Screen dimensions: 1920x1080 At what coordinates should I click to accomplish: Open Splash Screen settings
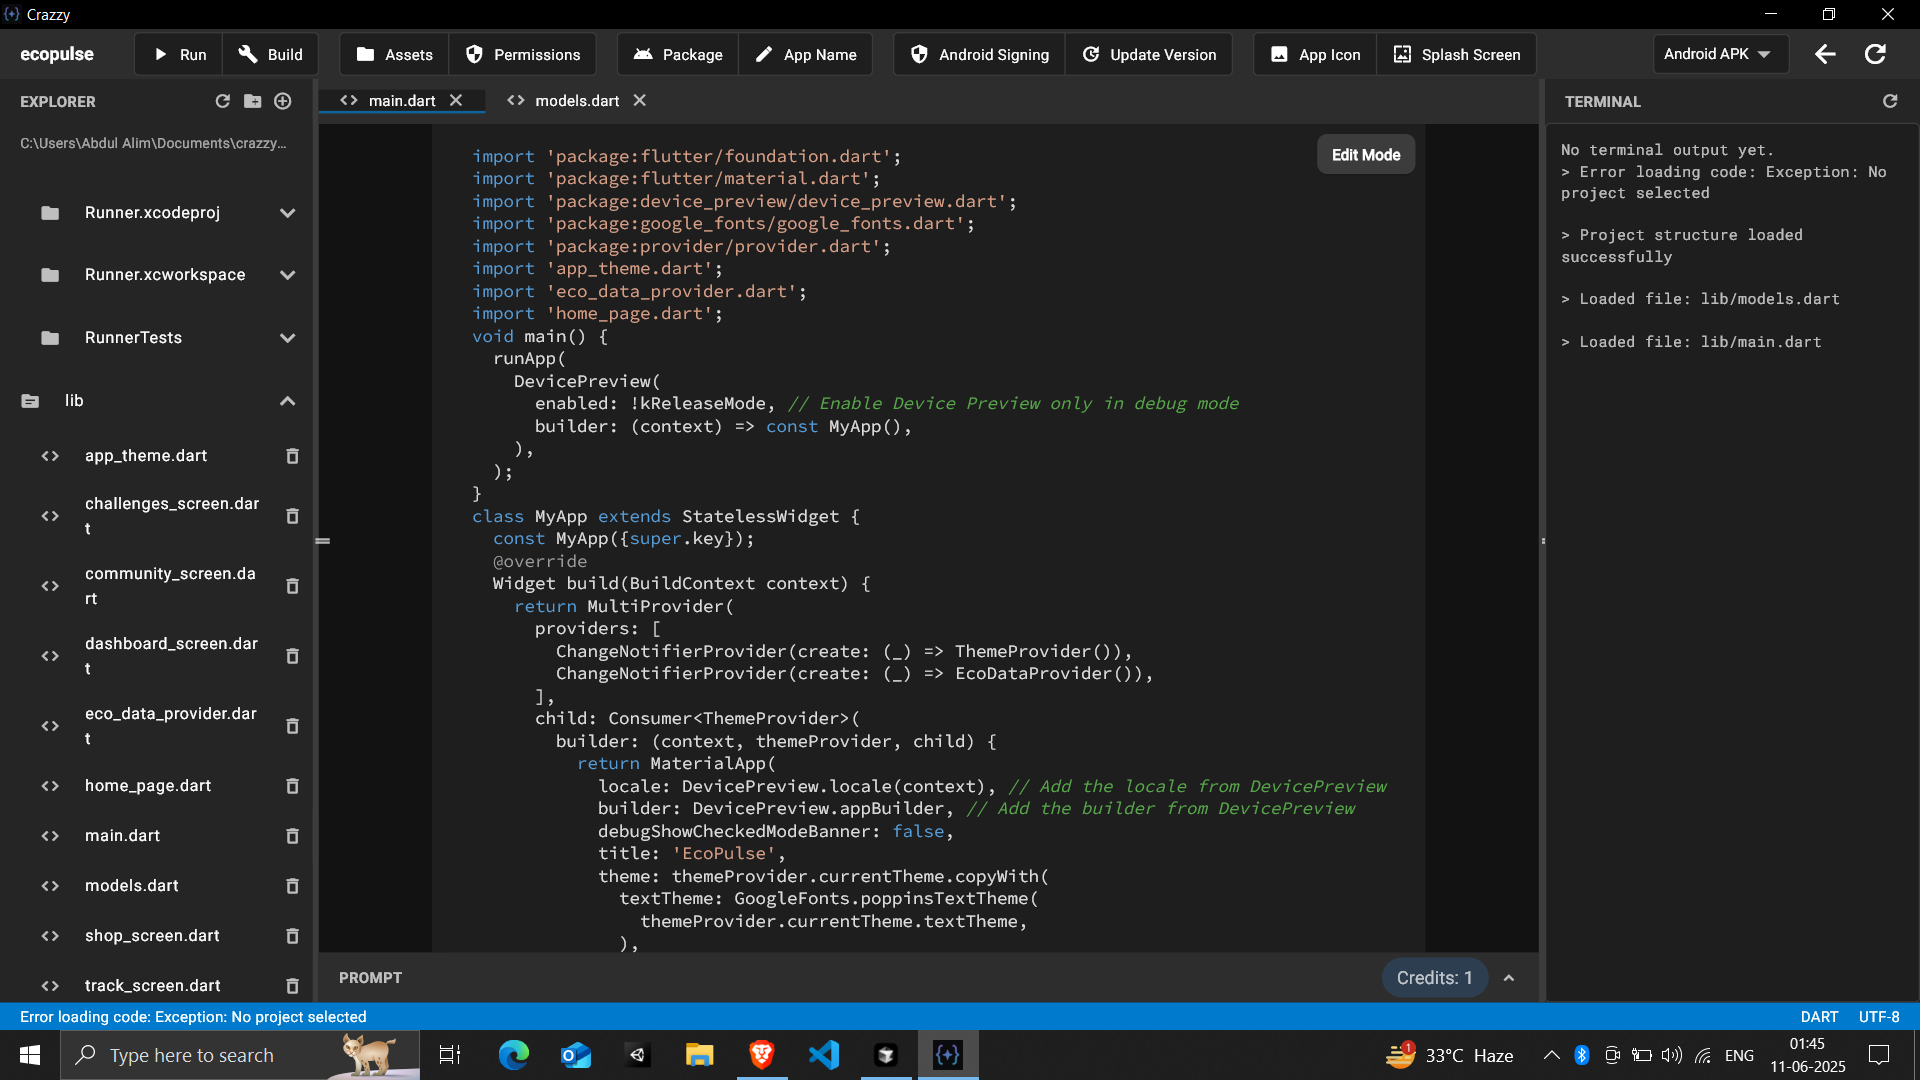(x=1456, y=54)
